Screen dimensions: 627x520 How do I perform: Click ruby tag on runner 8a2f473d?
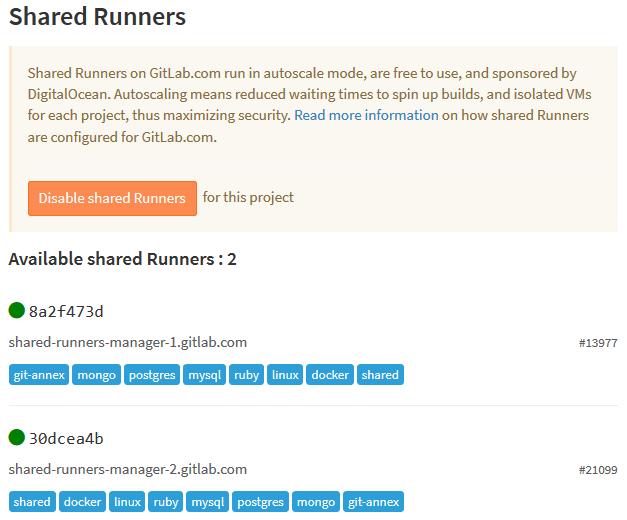click(x=246, y=375)
